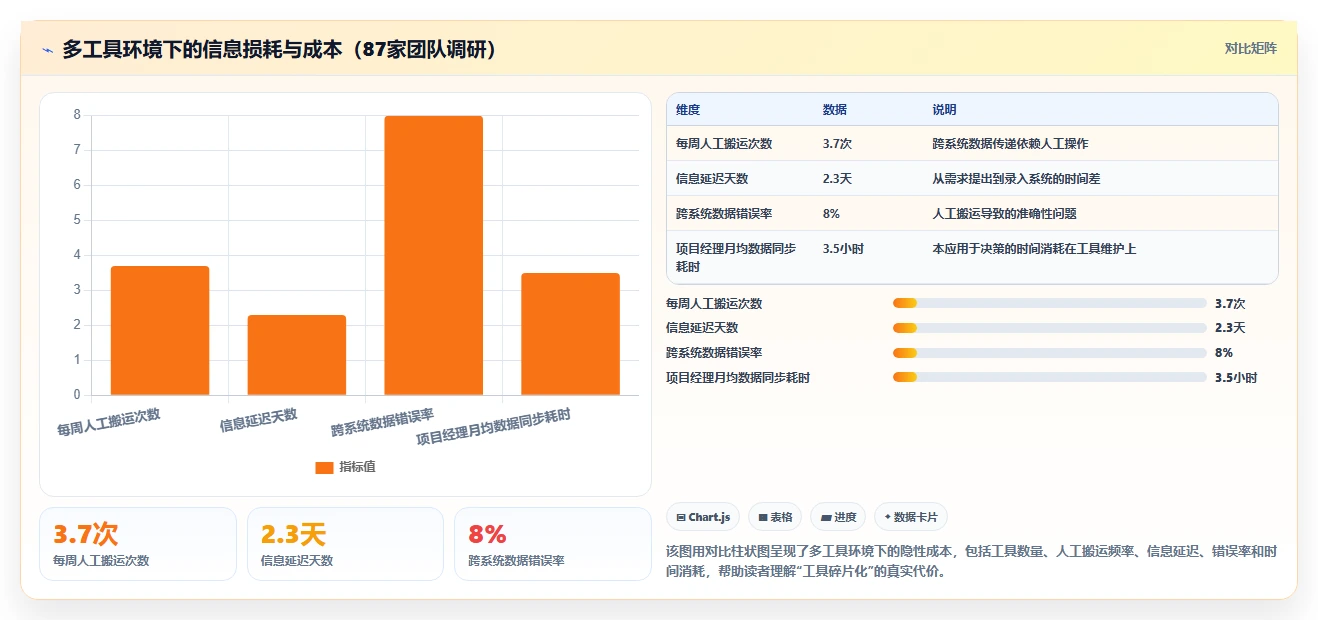
Task: Click the tallest chart bar for 跨系统数据错误率
Action: click(x=433, y=255)
